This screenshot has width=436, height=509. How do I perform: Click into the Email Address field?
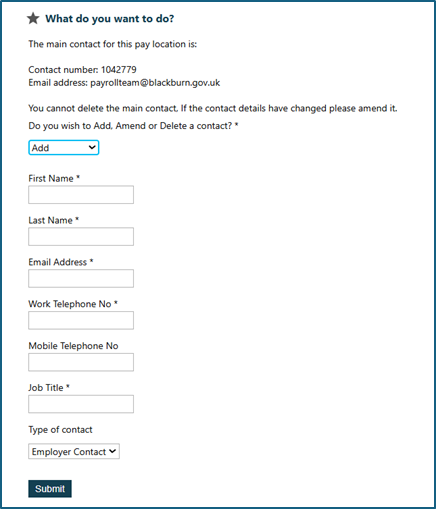81,278
